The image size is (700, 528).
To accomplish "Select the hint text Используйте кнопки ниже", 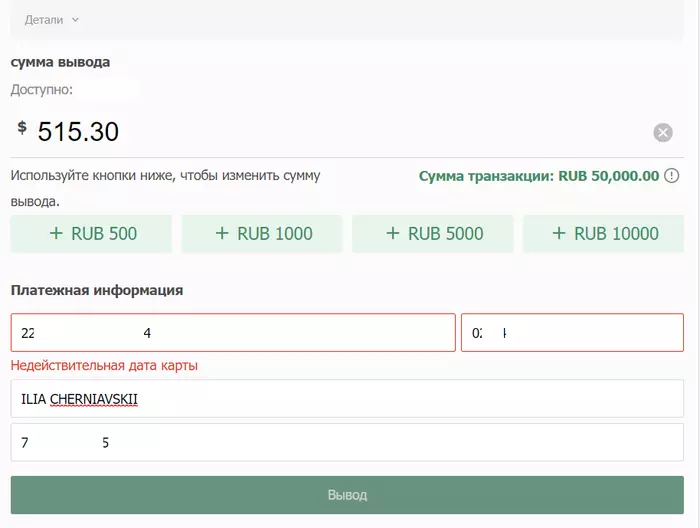I will (165, 188).
